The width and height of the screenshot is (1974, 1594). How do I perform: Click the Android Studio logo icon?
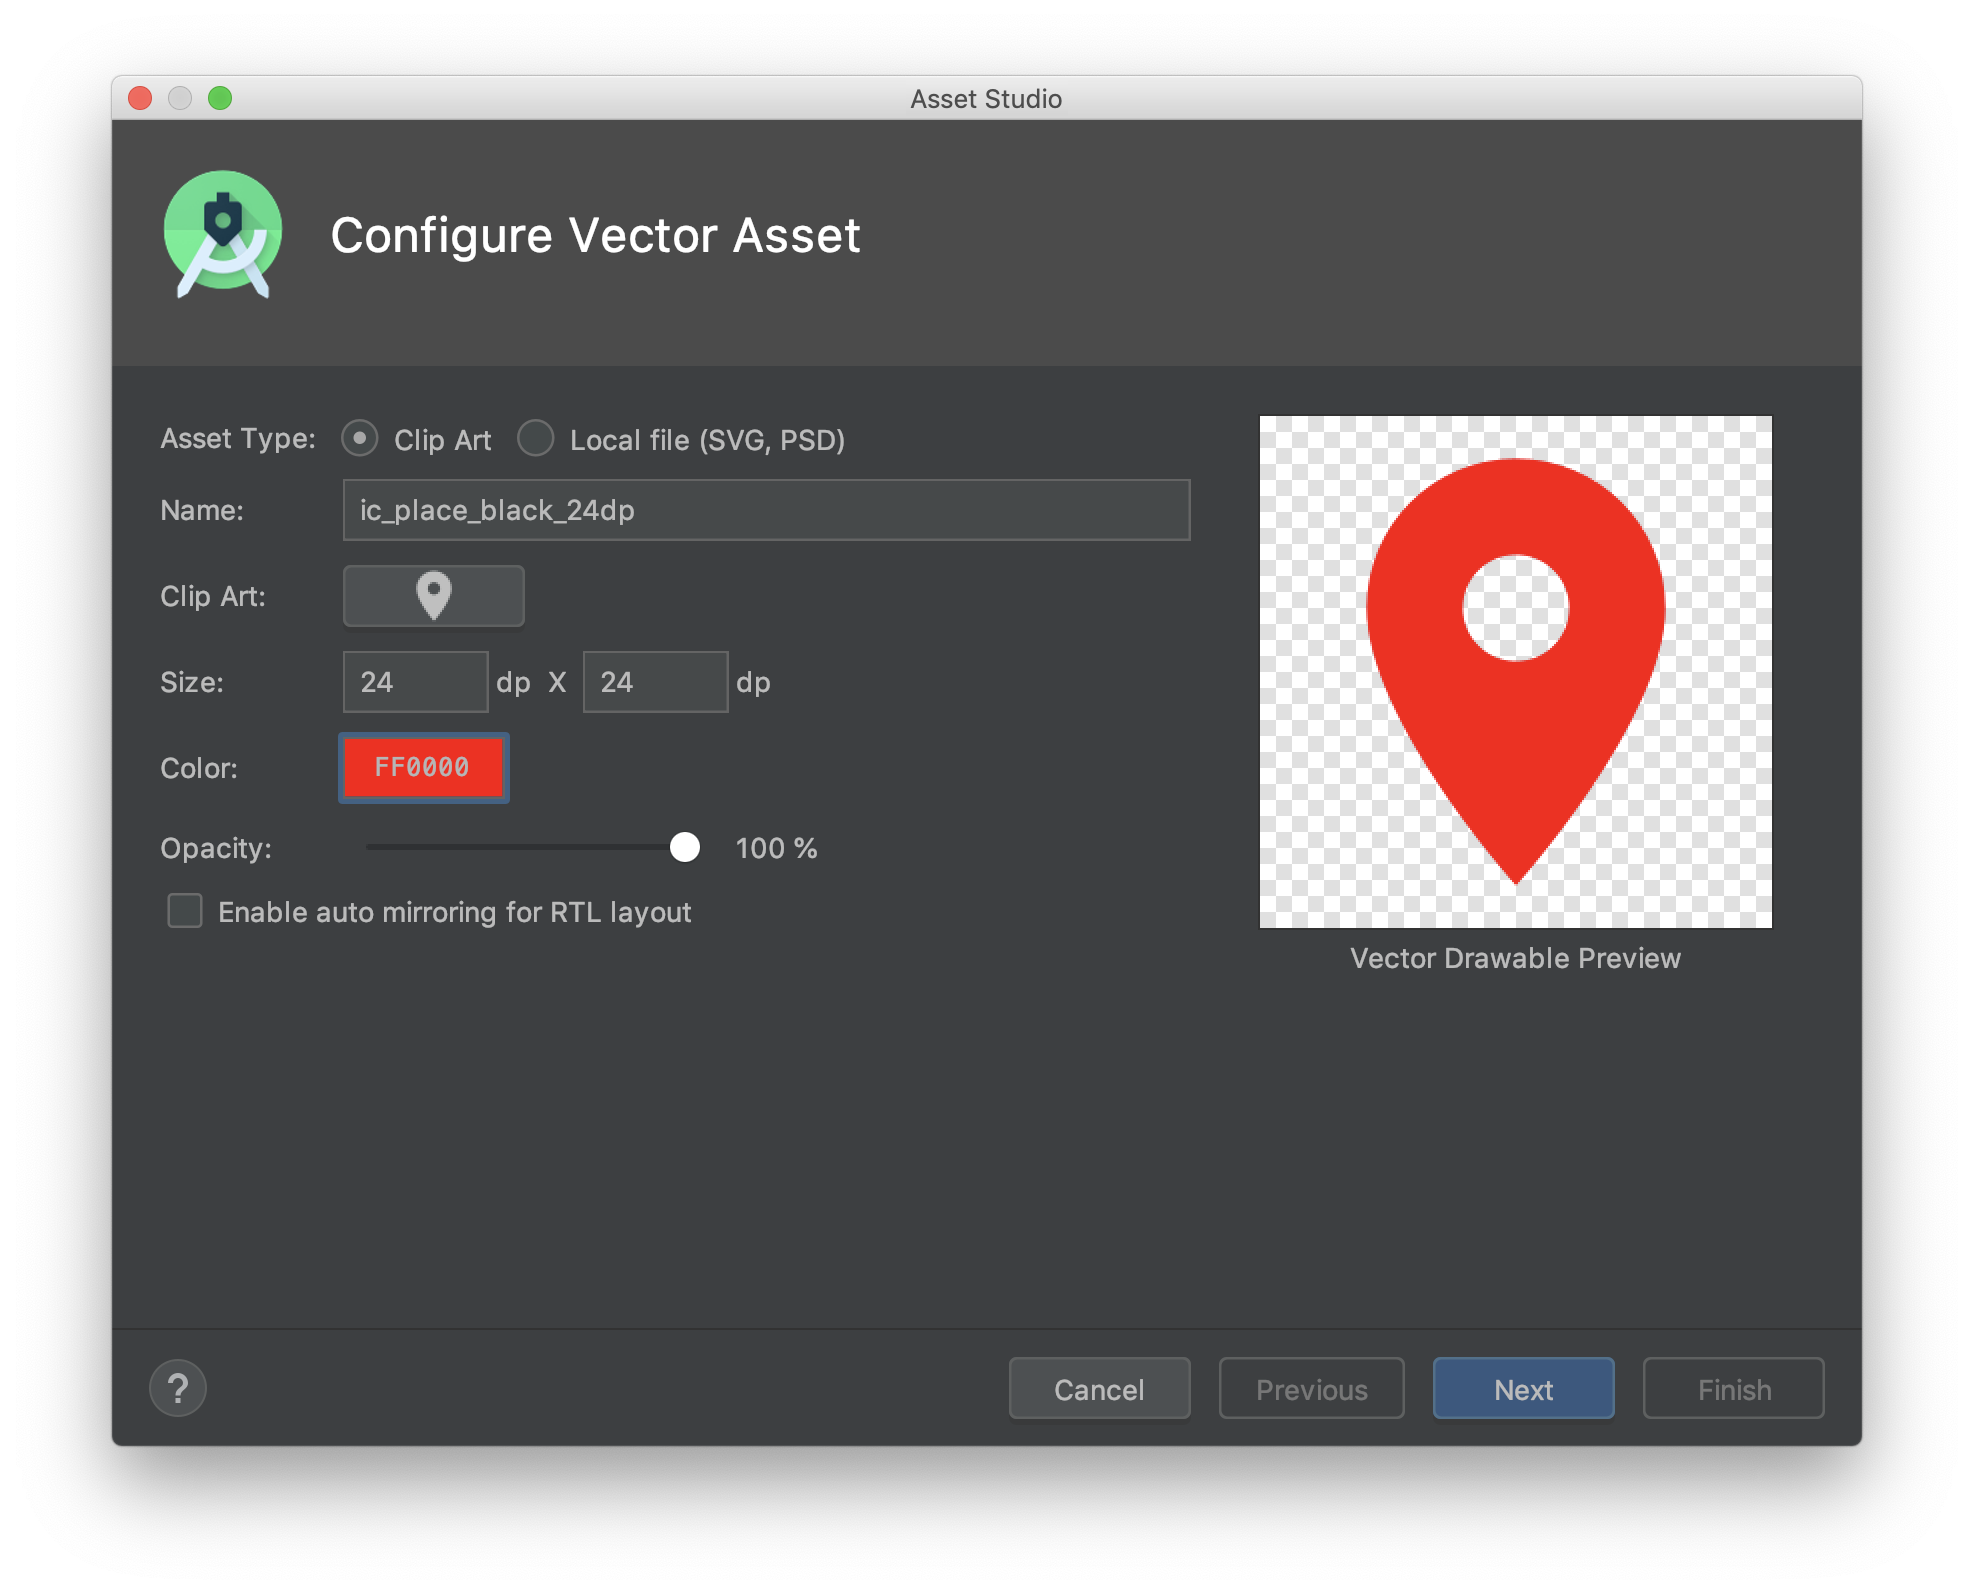pyautogui.click(x=222, y=235)
